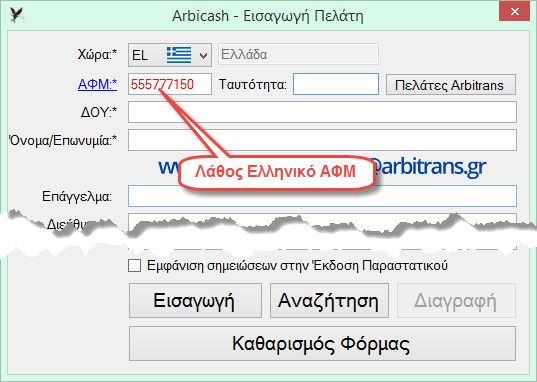Click the Ελλάδα country name field
Image resolution: width=537 pixels, height=382 pixels.
pyautogui.click(x=298, y=54)
